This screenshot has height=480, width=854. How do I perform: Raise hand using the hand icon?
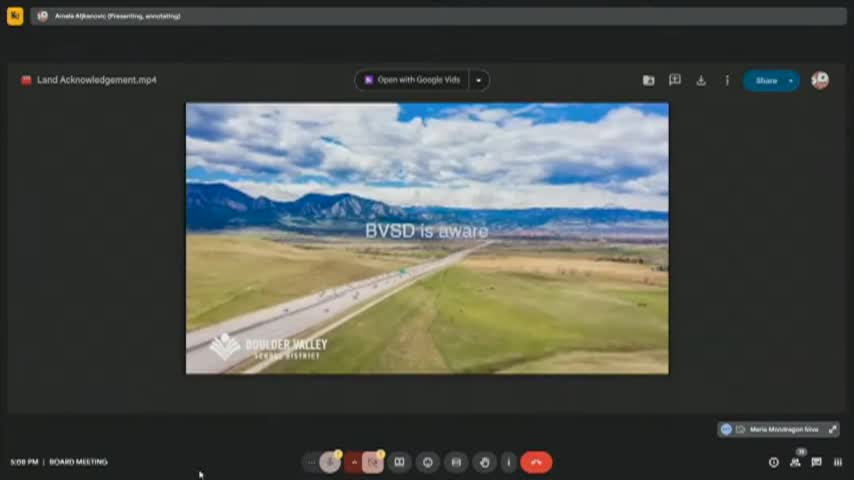pos(485,462)
